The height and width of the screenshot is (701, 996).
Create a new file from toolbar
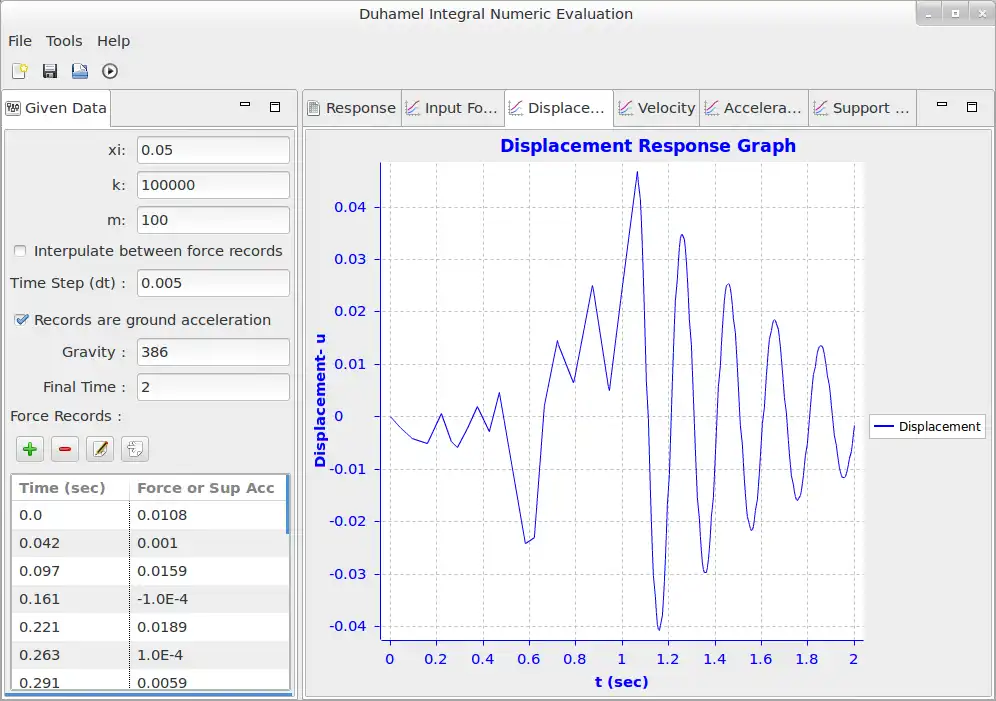[x=20, y=71]
